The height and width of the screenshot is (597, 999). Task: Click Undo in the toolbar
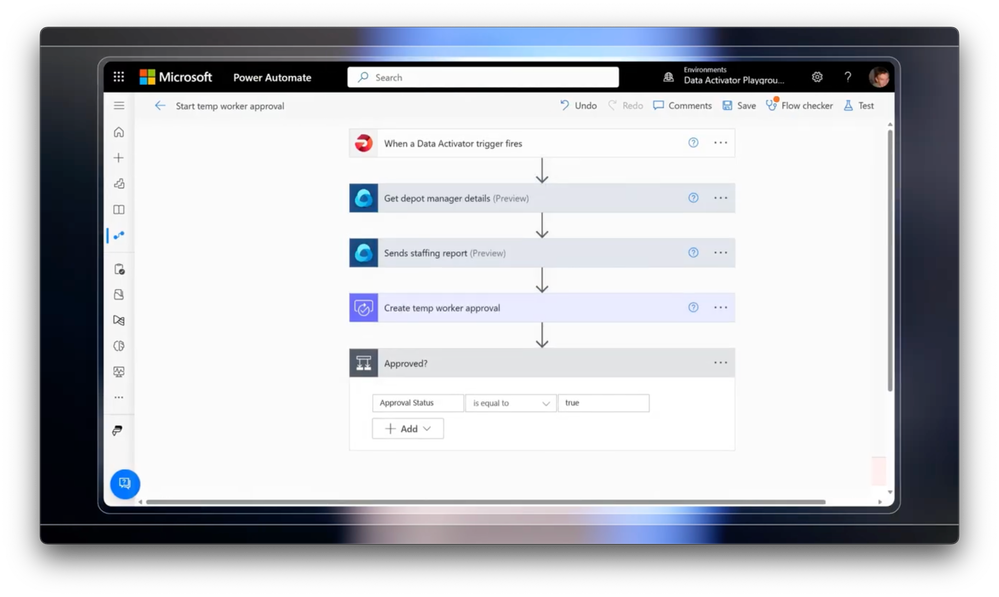(578, 106)
